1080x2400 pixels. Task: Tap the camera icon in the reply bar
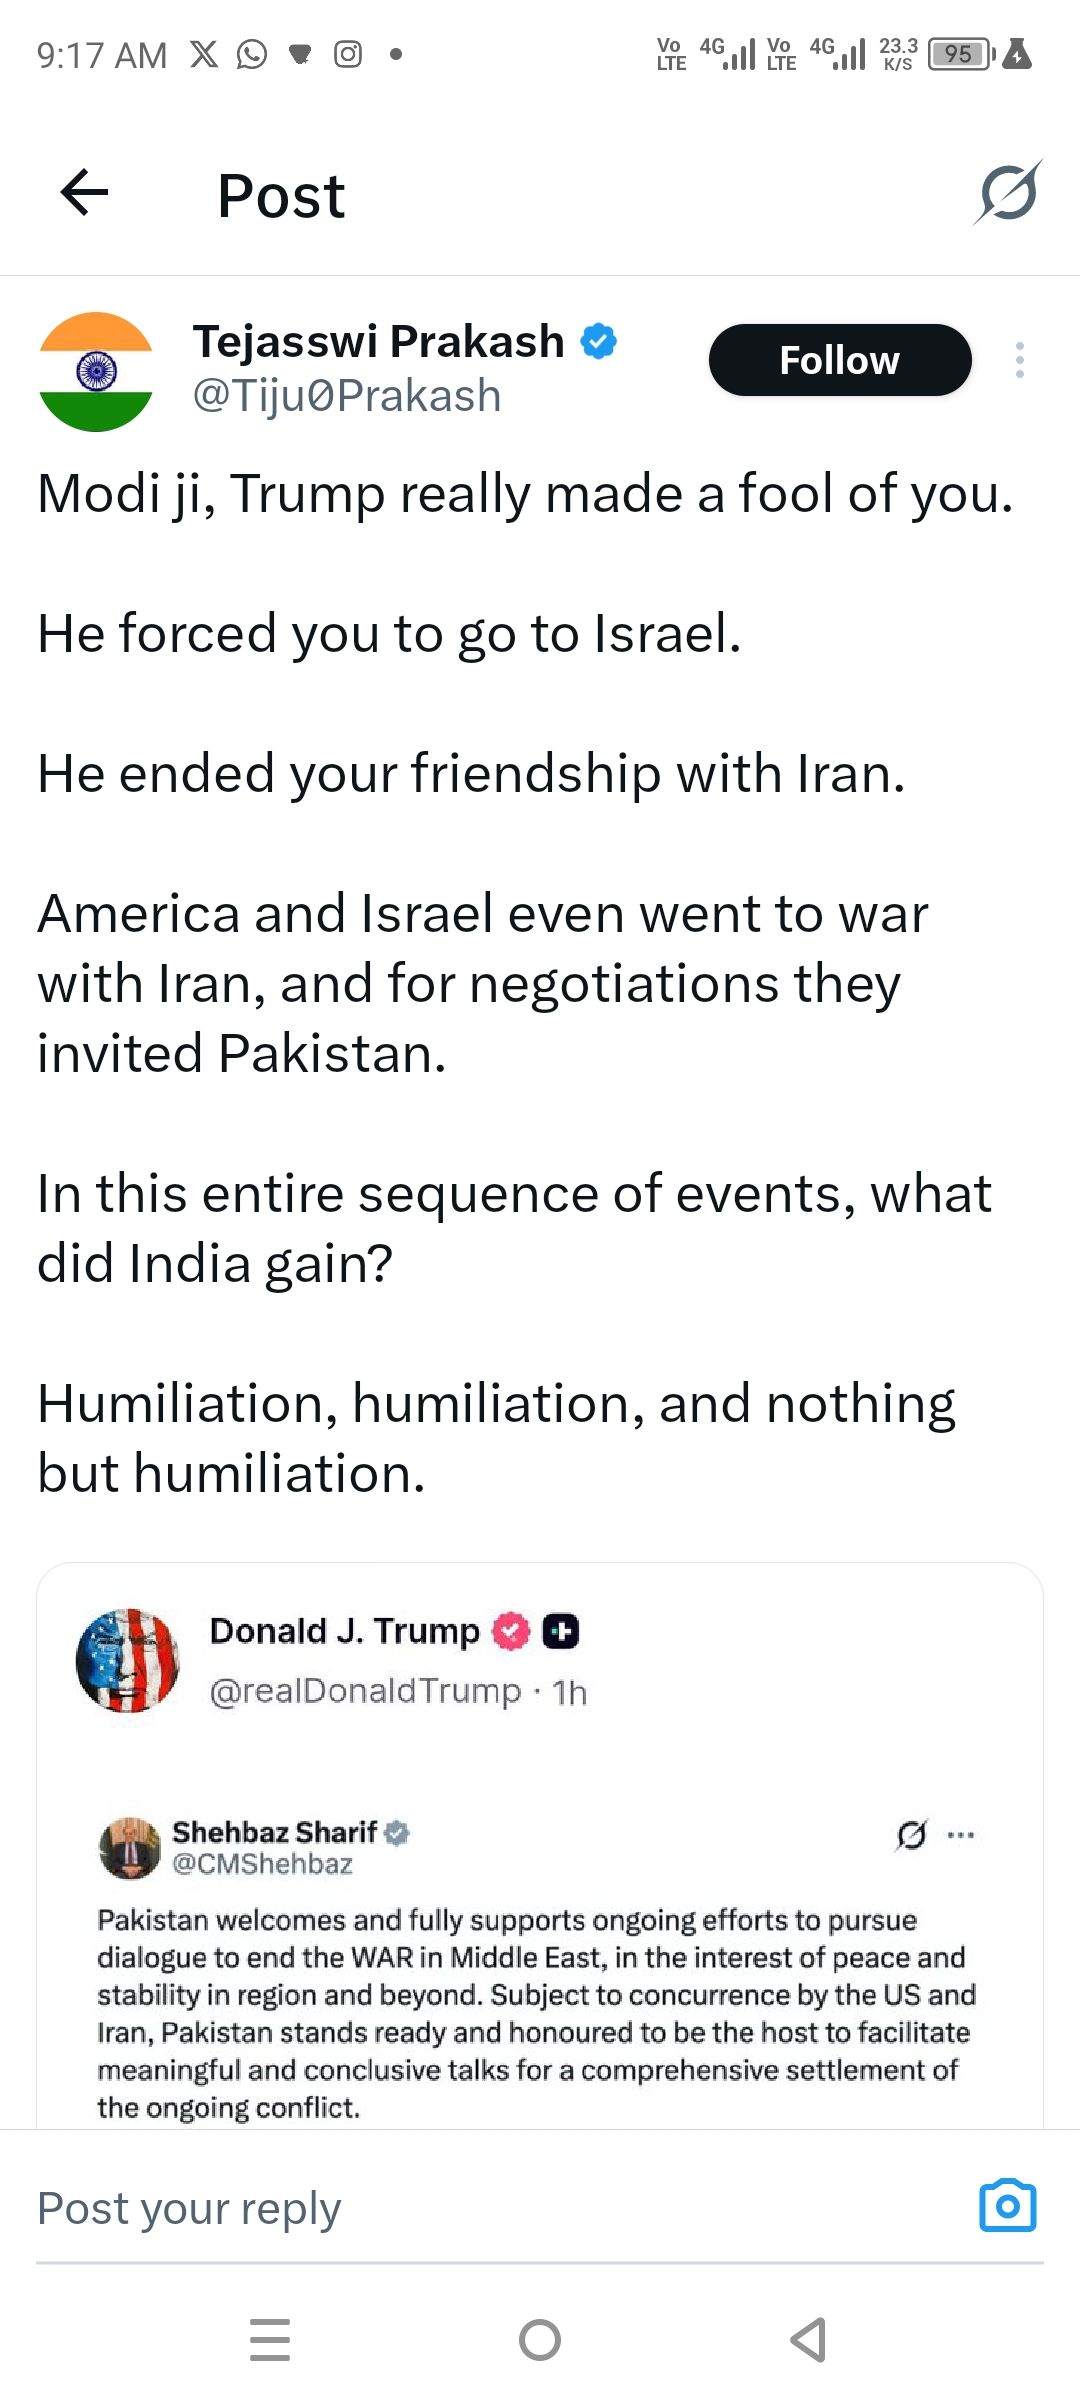[x=1007, y=2206]
